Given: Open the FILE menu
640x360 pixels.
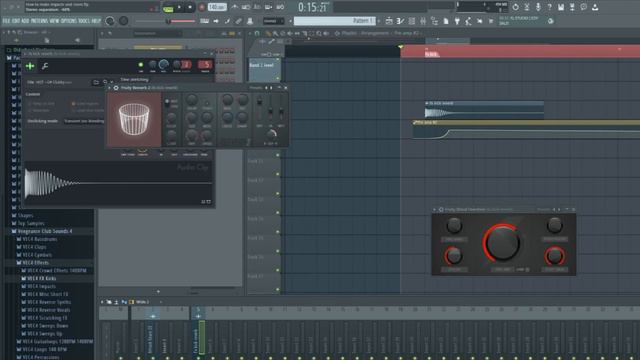Looking at the screenshot, I should coord(6,21).
